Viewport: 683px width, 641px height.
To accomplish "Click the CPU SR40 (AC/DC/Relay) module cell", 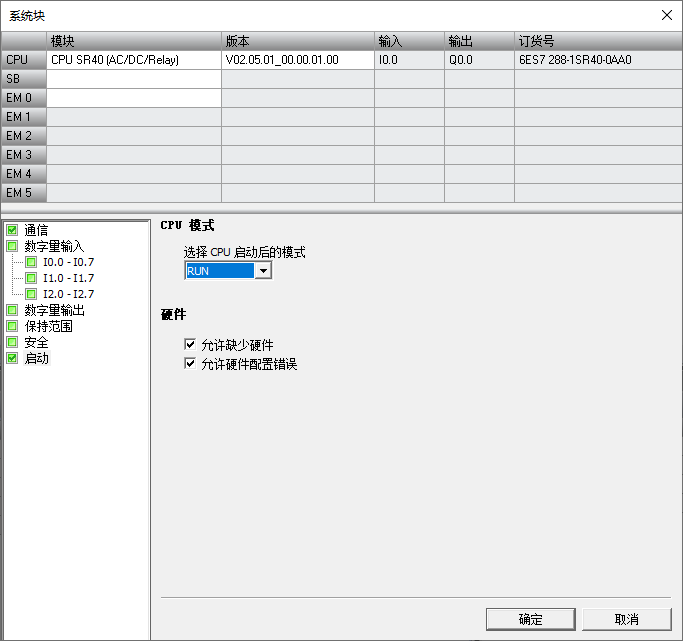I will (134, 60).
